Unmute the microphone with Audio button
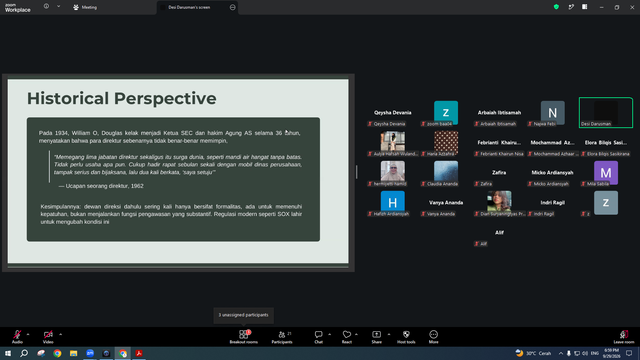Image resolution: width=640 pixels, height=360 pixels. coord(17,337)
